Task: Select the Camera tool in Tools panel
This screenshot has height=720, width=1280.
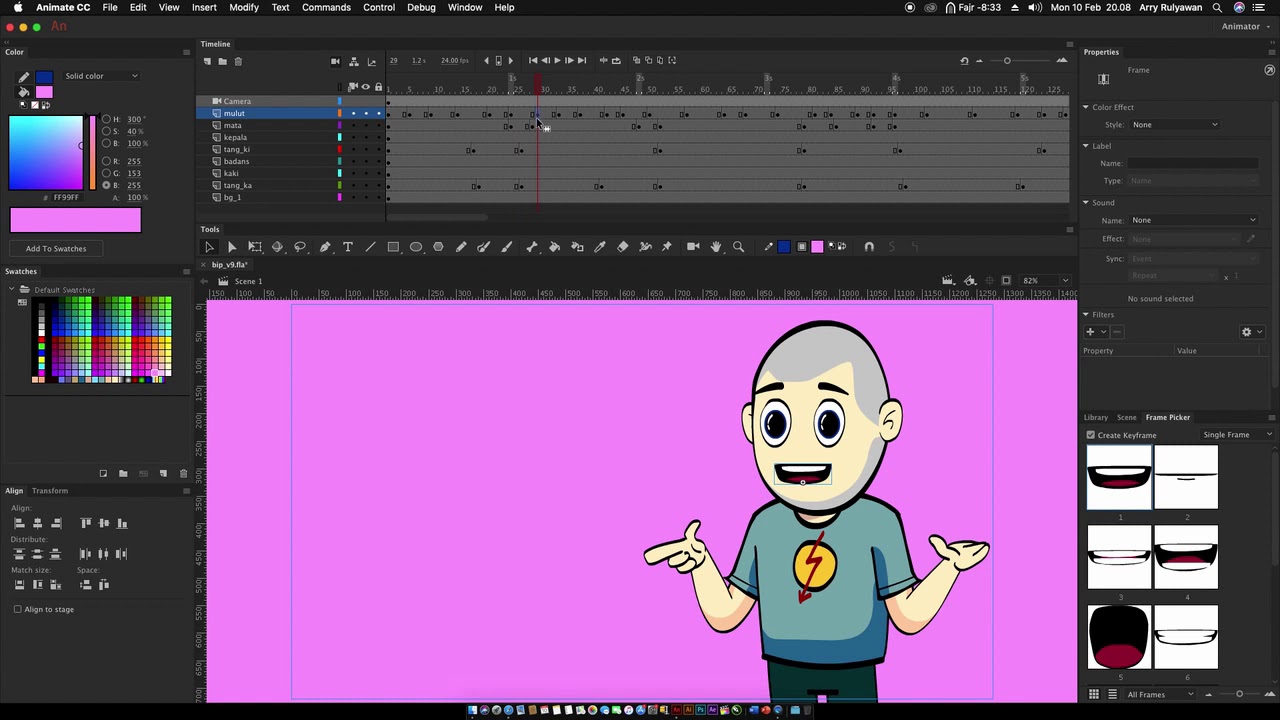Action: [x=693, y=247]
